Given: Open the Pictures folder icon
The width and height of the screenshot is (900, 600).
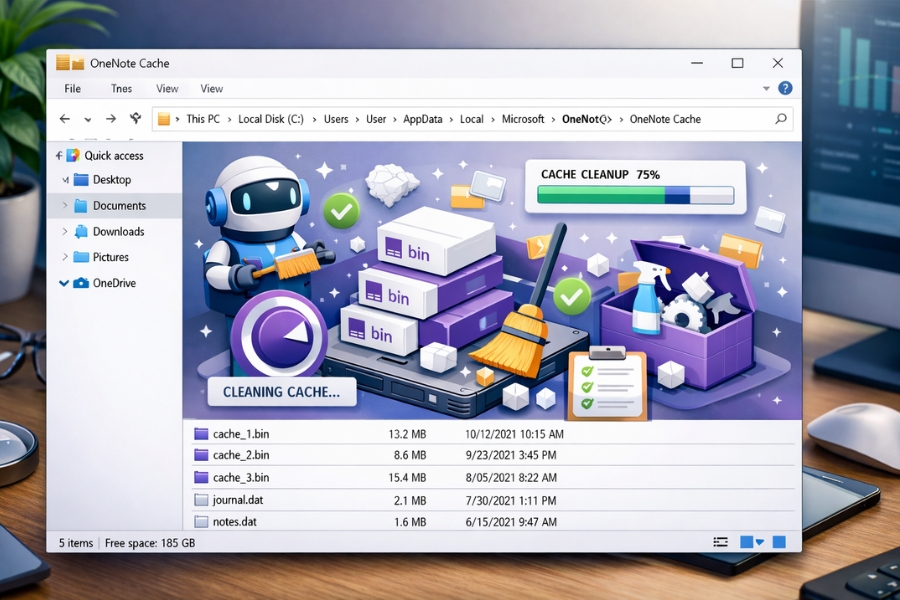Looking at the screenshot, I should (x=79, y=257).
